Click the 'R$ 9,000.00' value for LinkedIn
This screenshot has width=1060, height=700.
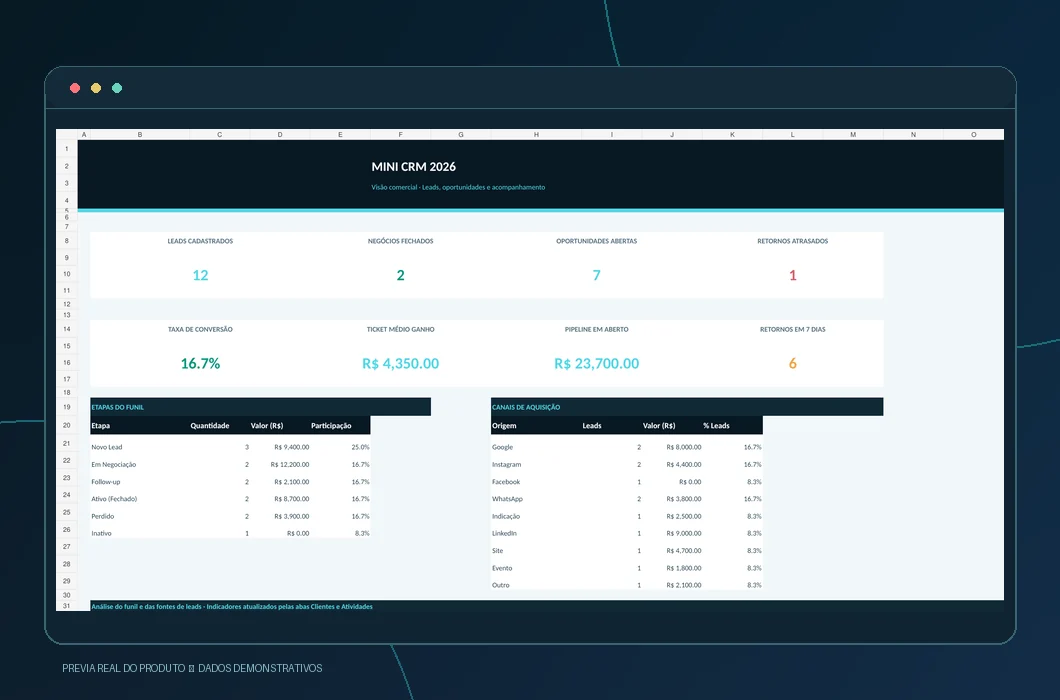pyautogui.click(x=683, y=534)
